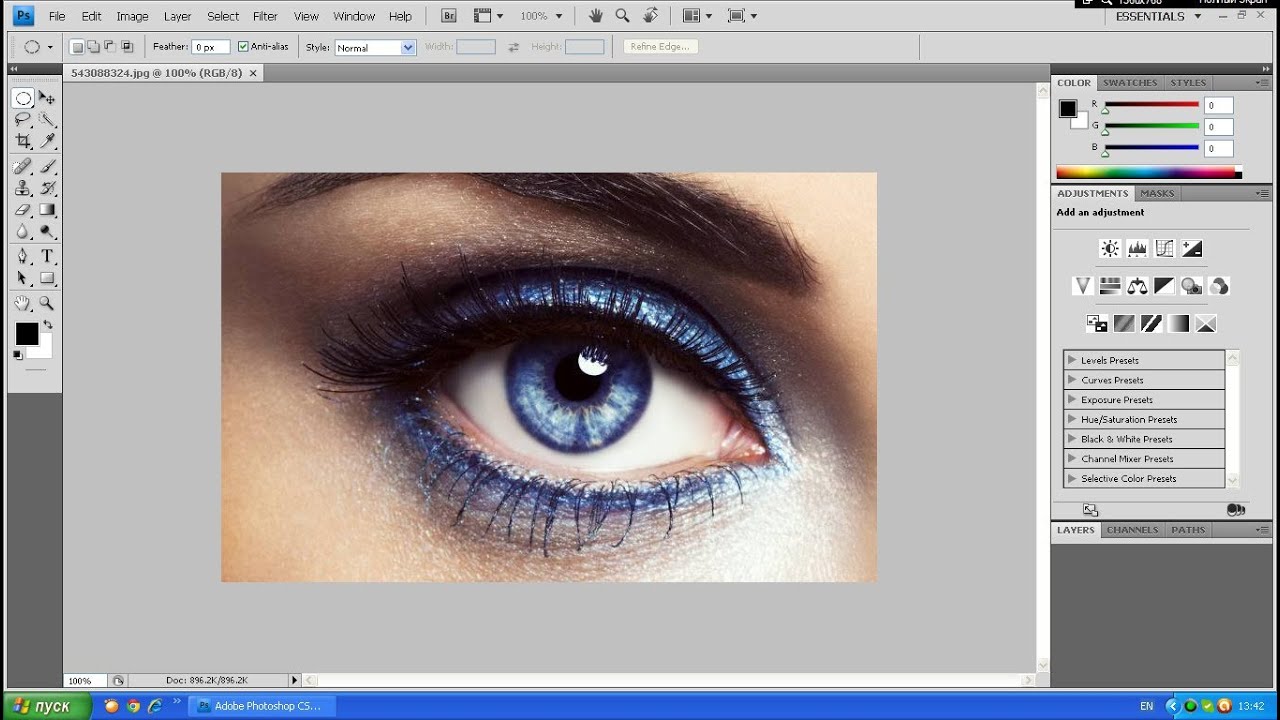
Task: Open the Filter menu
Action: tap(265, 16)
